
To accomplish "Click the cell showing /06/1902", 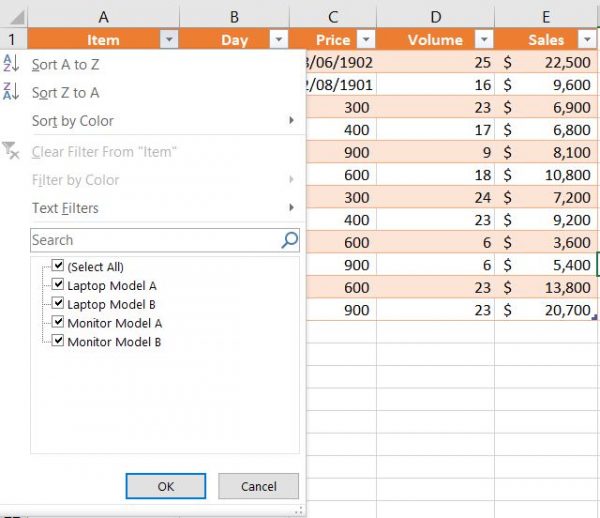I will 341,62.
